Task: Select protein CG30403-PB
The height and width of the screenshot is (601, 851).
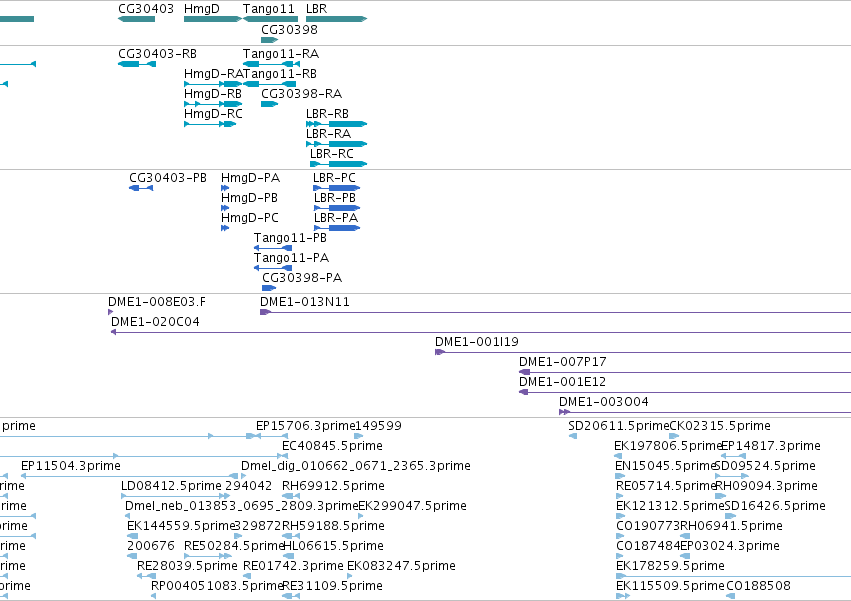Action: (x=168, y=178)
